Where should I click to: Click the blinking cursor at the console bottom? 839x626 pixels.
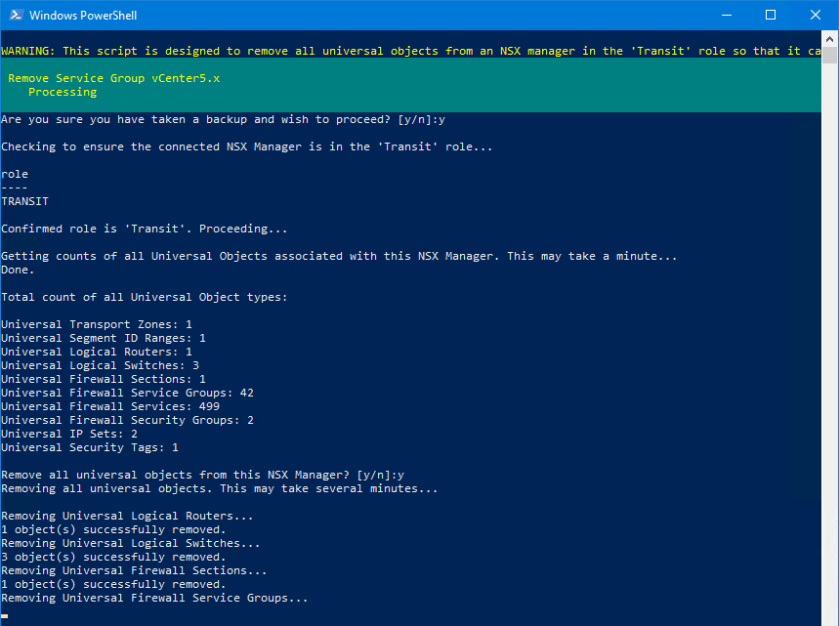5,615
